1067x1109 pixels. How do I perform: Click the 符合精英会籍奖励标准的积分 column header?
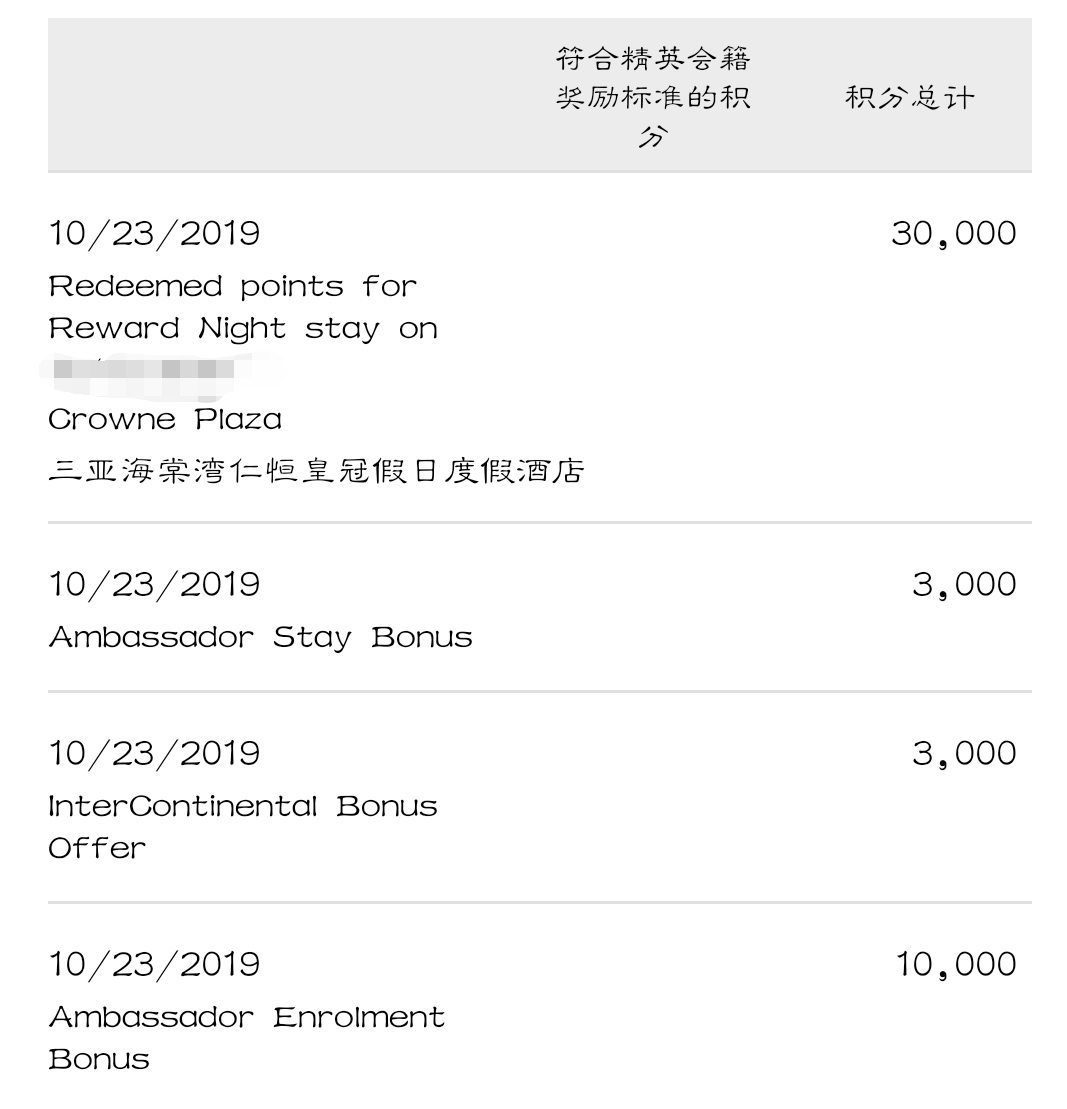point(653,98)
